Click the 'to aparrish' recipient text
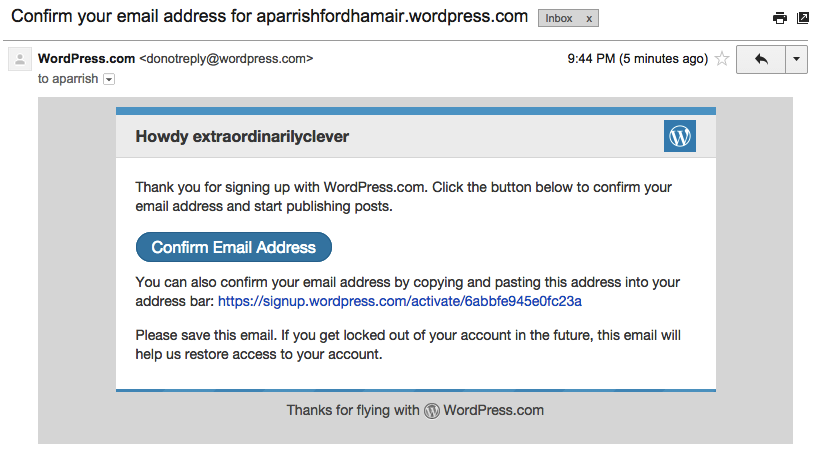Viewport: 817px width, 454px height. point(68,79)
